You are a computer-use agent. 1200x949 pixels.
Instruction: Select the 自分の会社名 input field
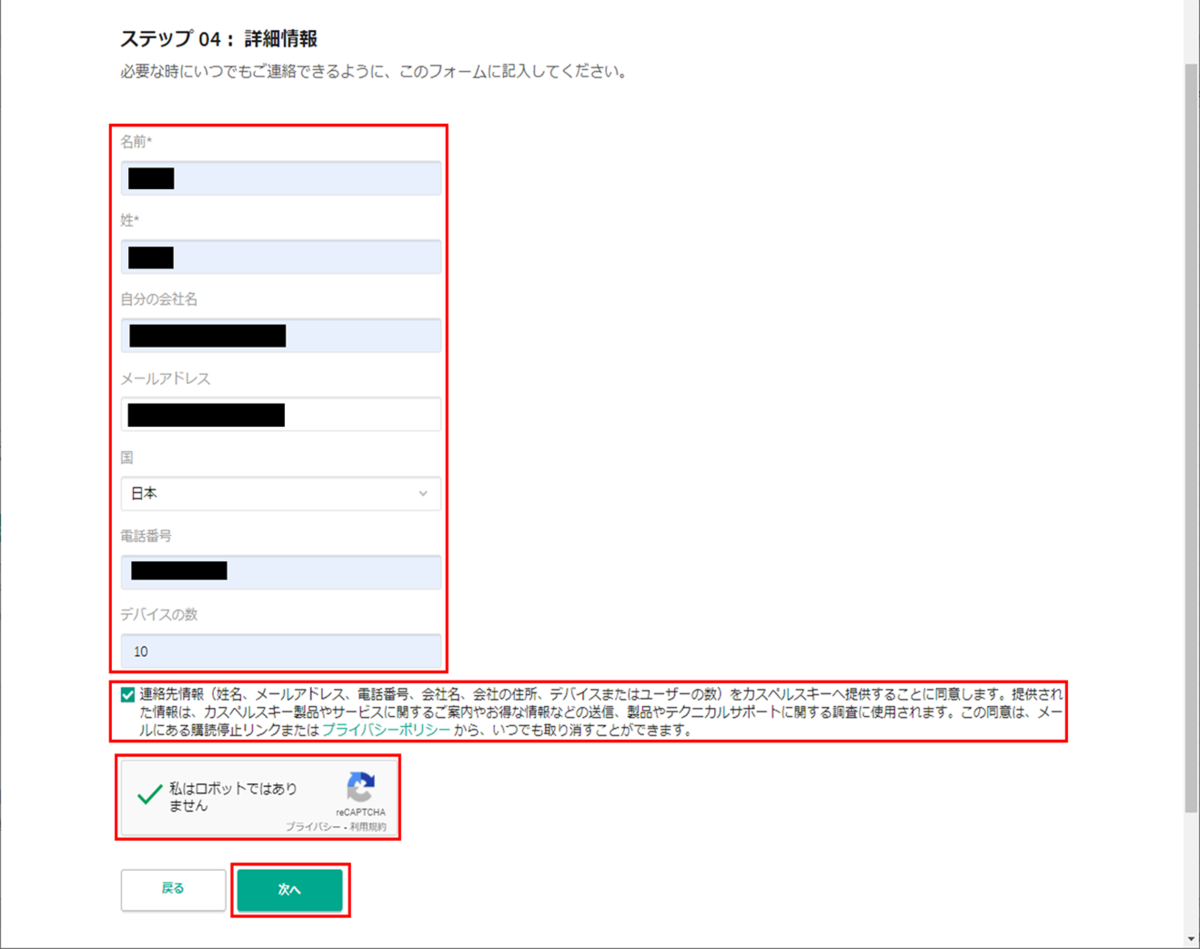tap(280, 335)
